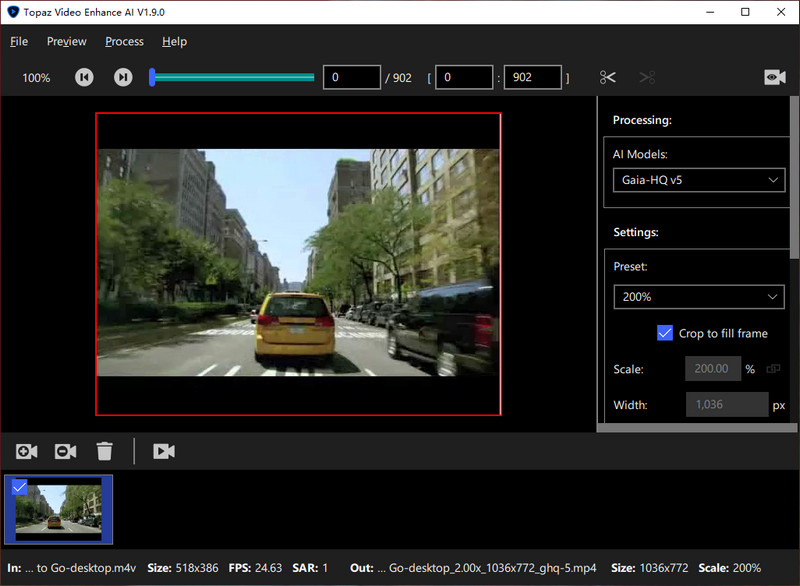800x586 pixels.
Task: Click the Processing: heading
Action: coord(642,120)
